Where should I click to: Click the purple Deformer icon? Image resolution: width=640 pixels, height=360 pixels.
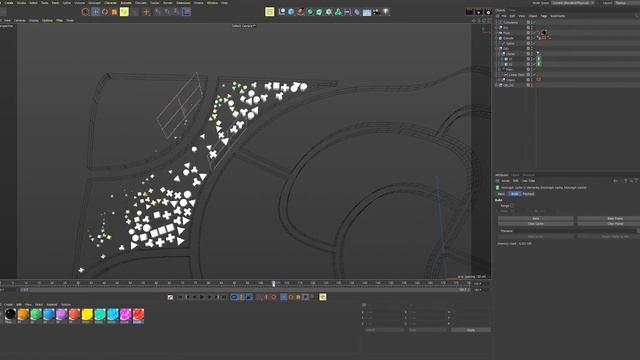pos(357,12)
